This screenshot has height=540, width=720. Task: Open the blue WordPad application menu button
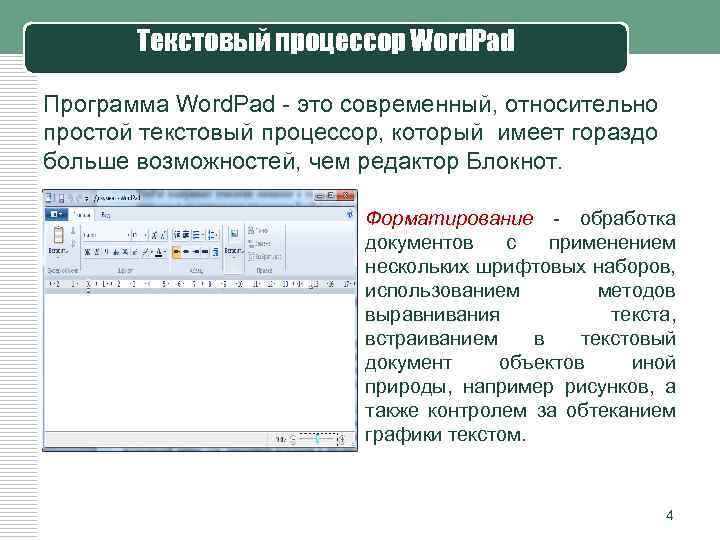click(56, 214)
